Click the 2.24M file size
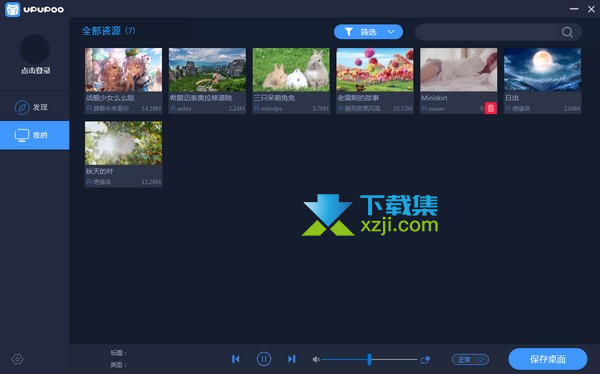Image resolution: width=600 pixels, height=374 pixels. tap(236, 109)
